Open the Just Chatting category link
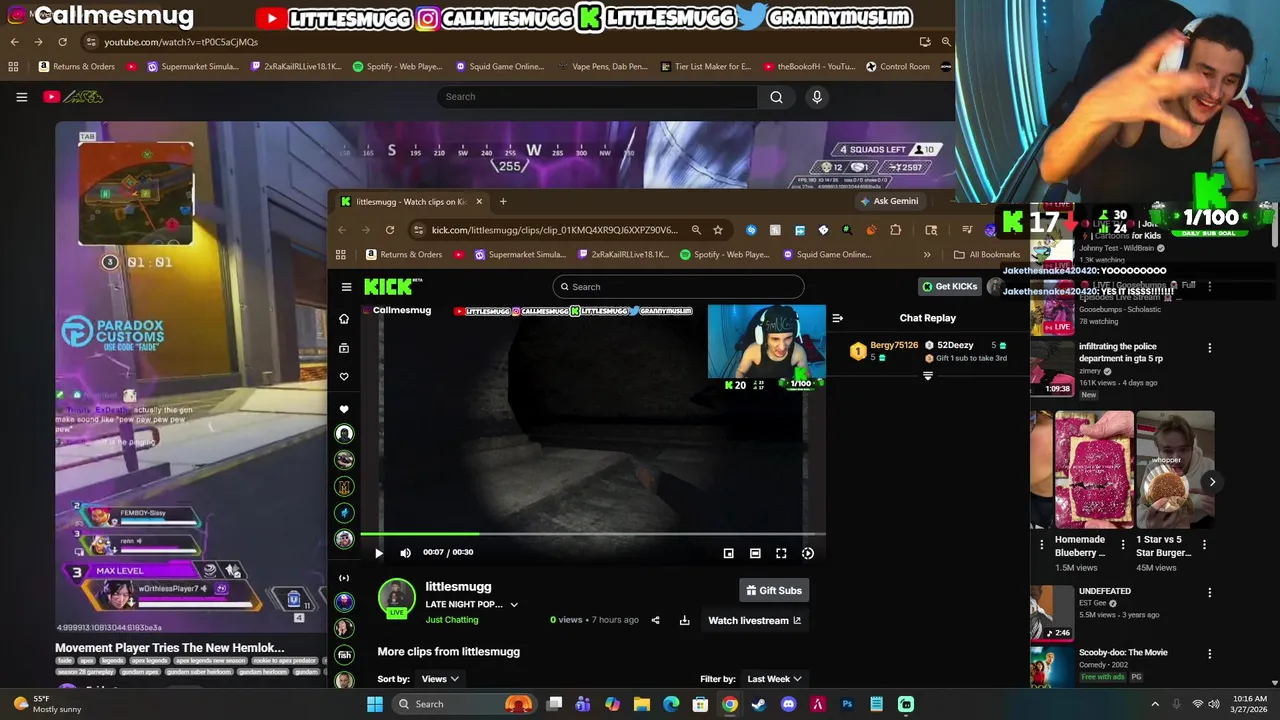The height and width of the screenshot is (720, 1280). (452, 620)
